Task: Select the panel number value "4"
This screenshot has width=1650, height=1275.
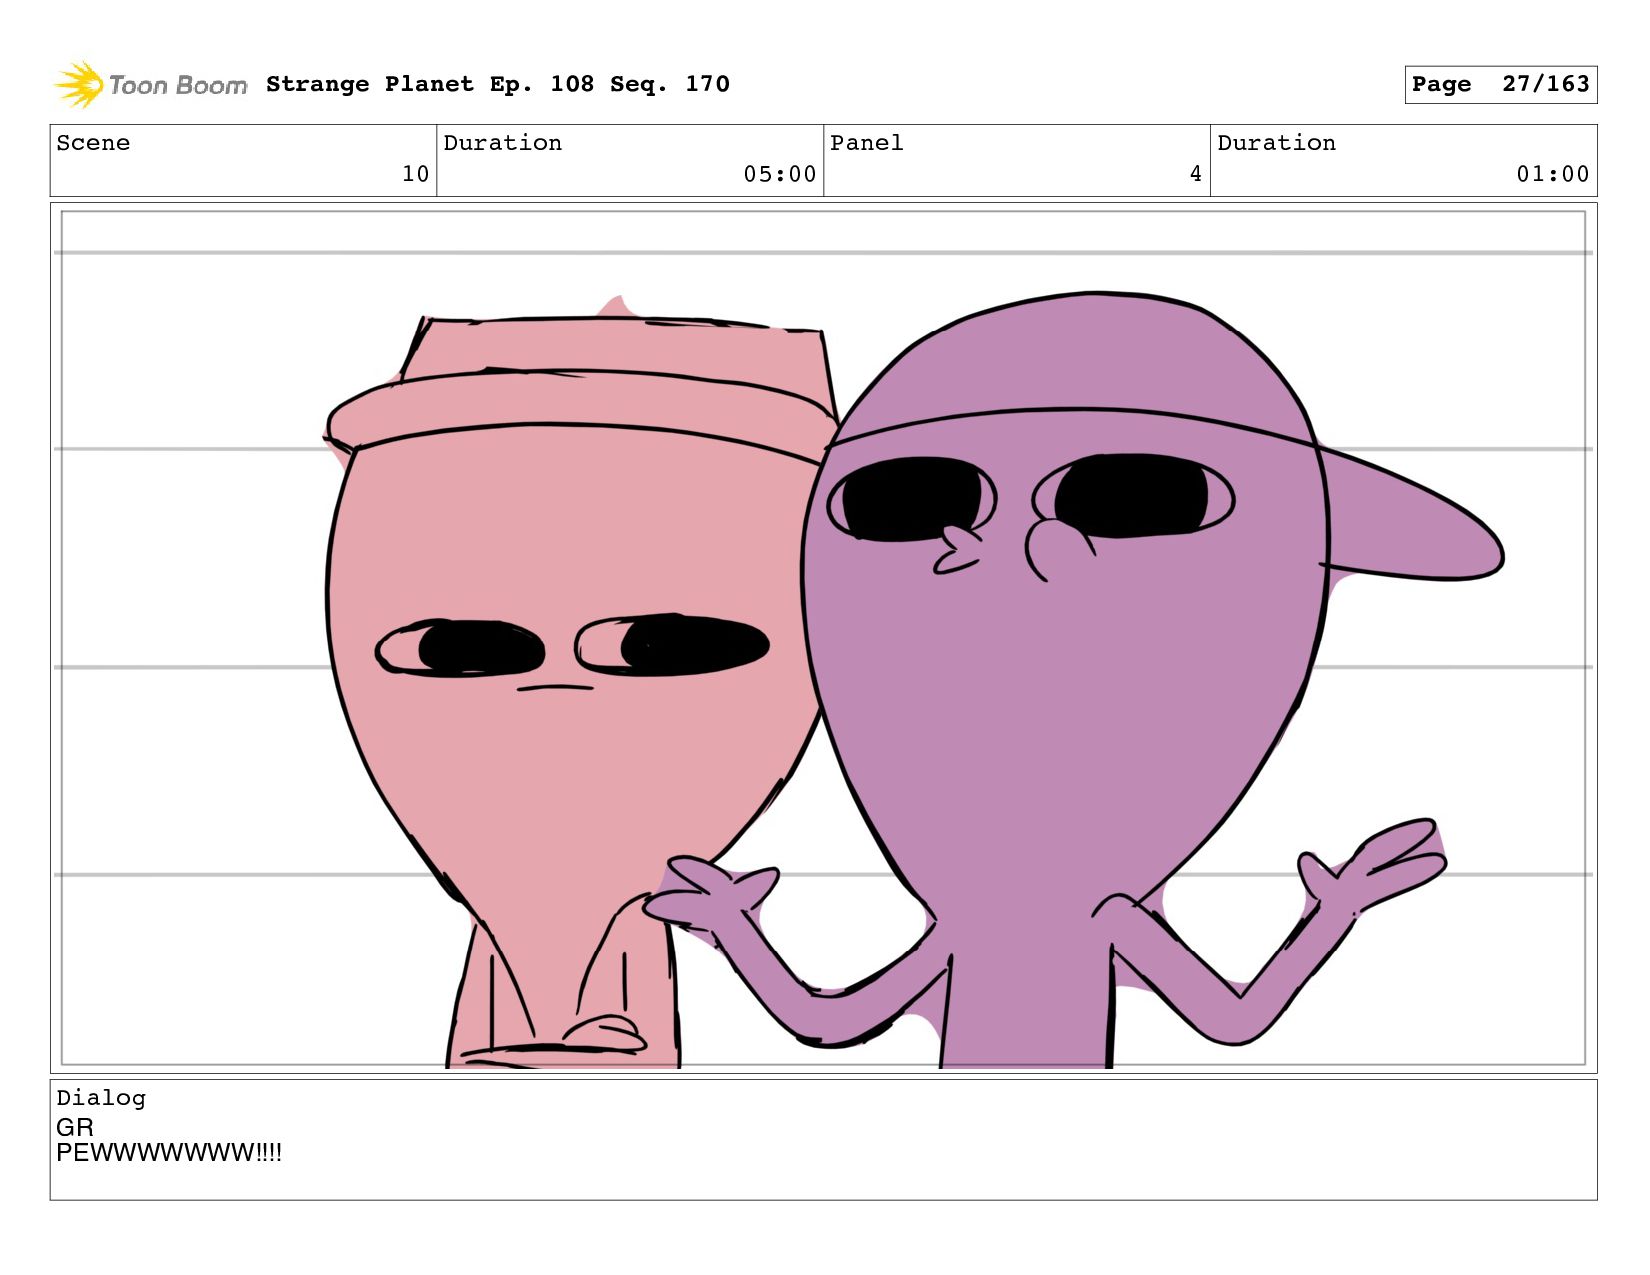Action: [1195, 174]
